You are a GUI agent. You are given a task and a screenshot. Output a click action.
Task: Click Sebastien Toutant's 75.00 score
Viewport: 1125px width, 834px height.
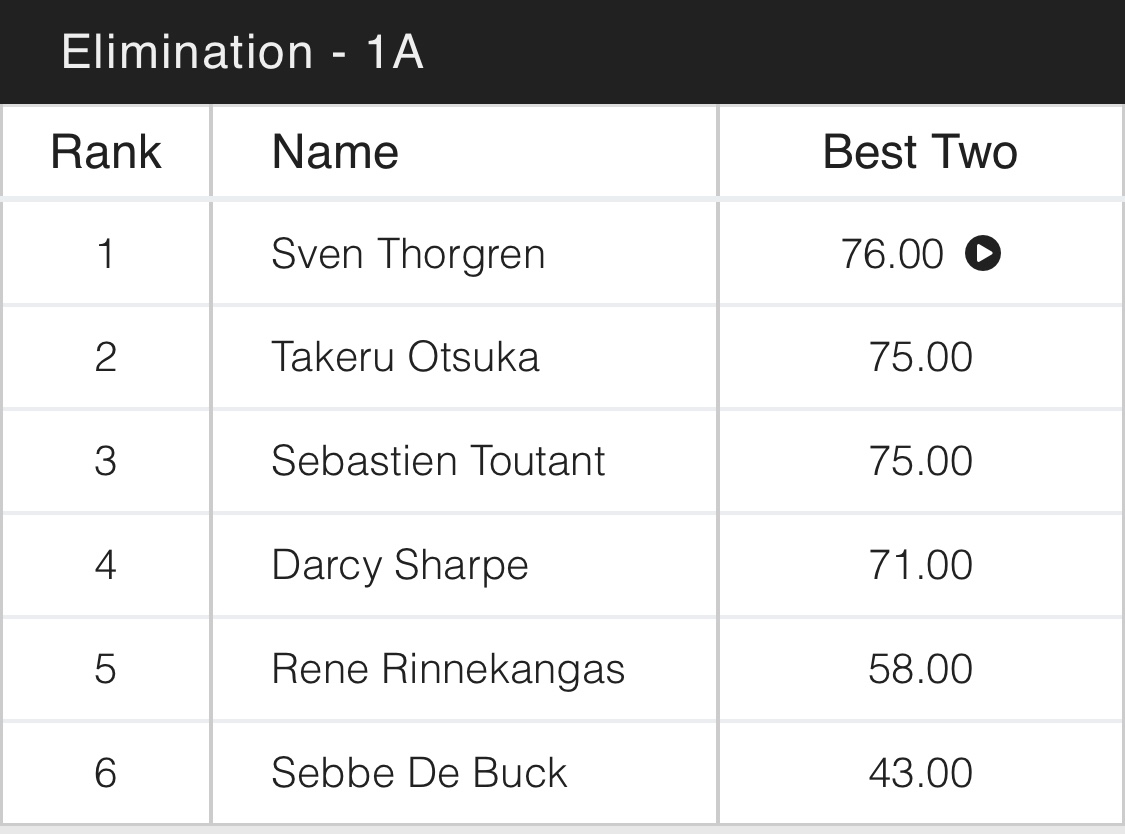click(920, 461)
